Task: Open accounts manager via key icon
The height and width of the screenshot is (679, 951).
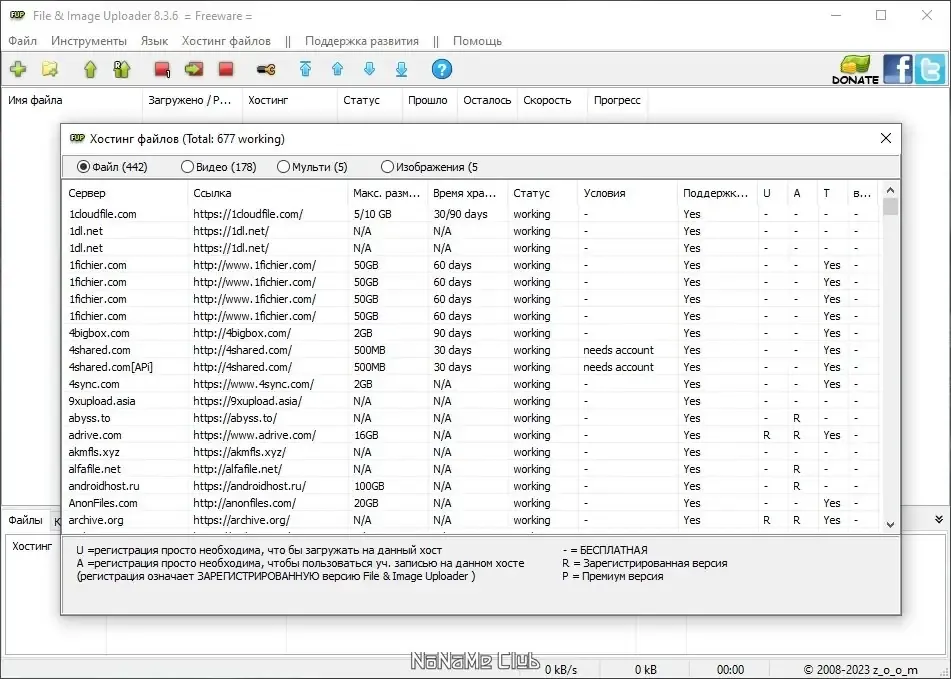Action: point(266,70)
